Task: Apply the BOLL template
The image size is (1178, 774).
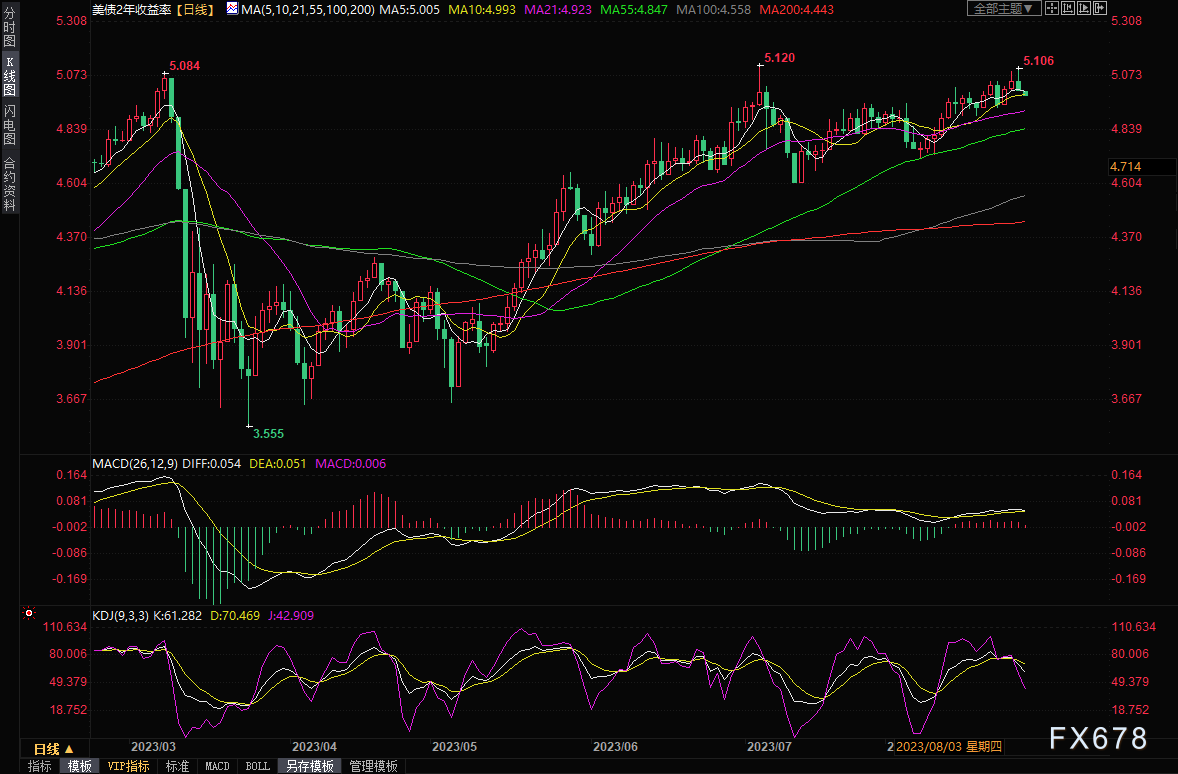Action: pyautogui.click(x=257, y=766)
